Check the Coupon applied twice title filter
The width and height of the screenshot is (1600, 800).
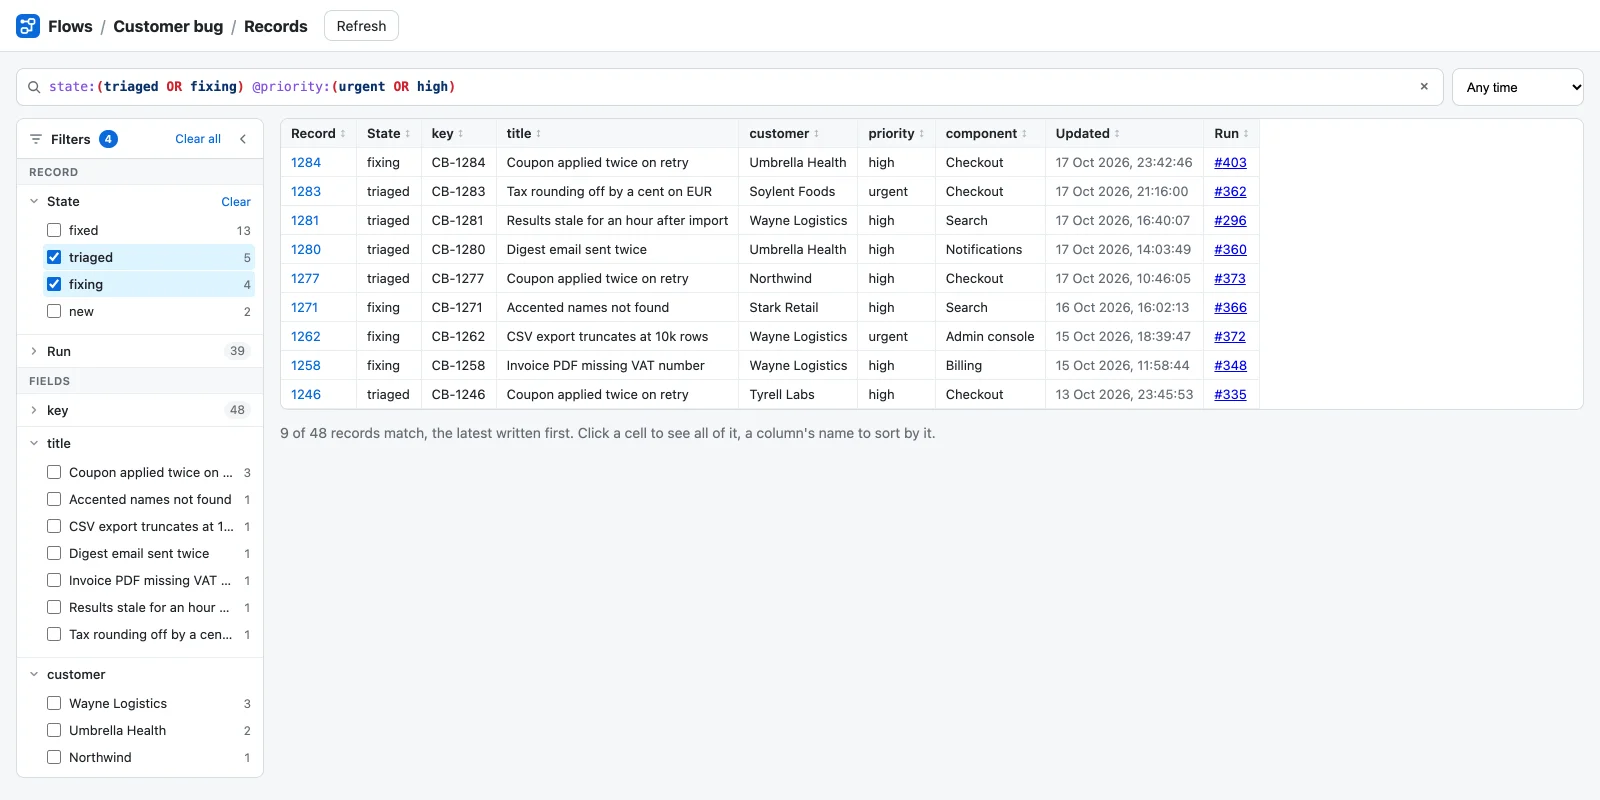pos(54,472)
